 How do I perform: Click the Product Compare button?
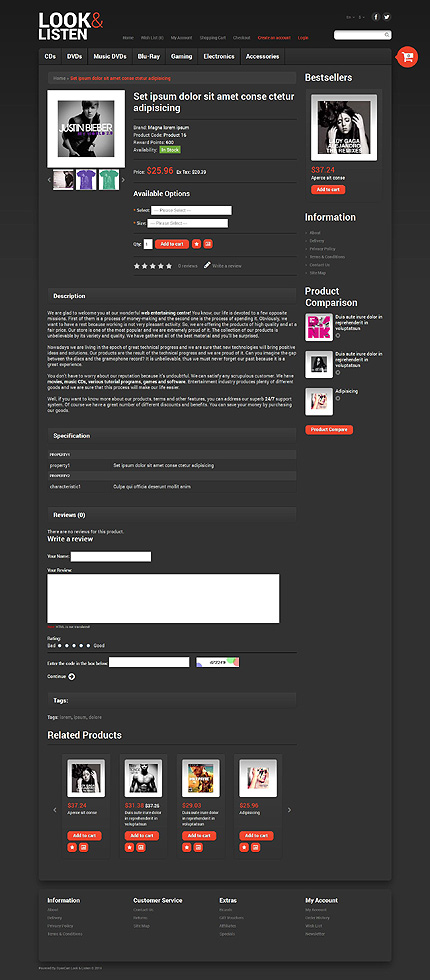tap(329, 429)
